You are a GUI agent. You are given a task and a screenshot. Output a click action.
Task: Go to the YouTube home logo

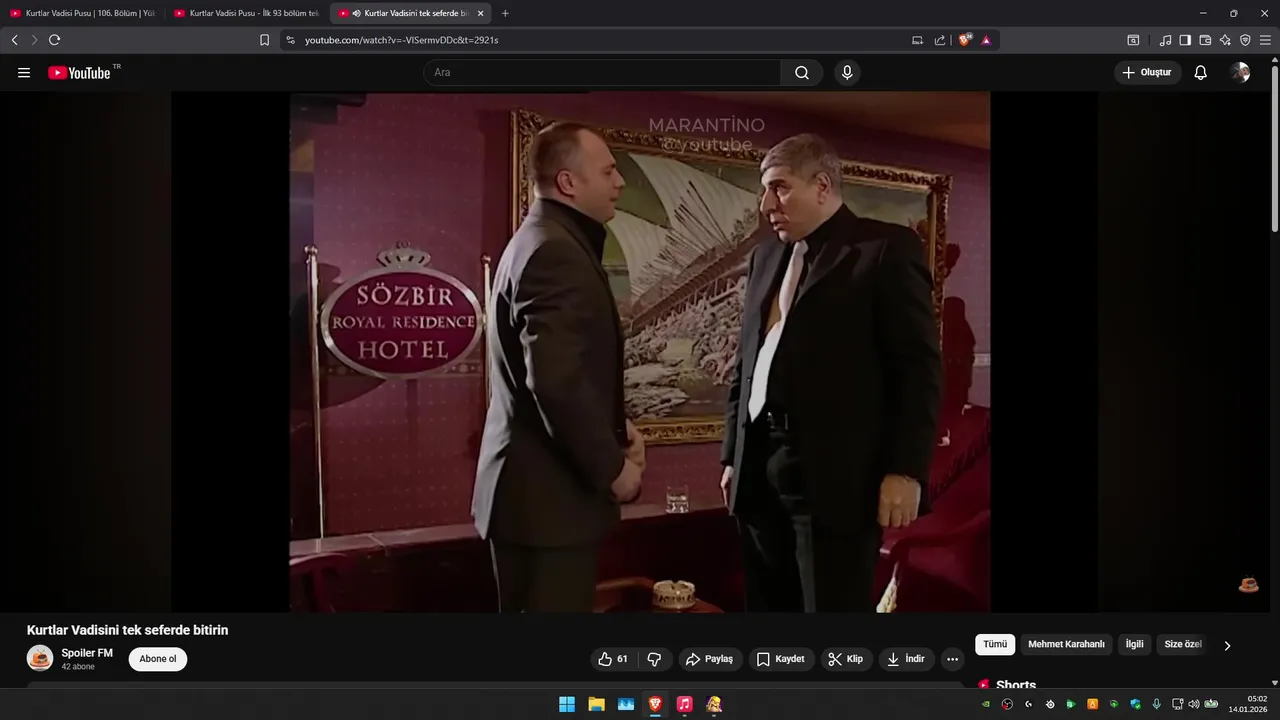(x=79, y=73)
